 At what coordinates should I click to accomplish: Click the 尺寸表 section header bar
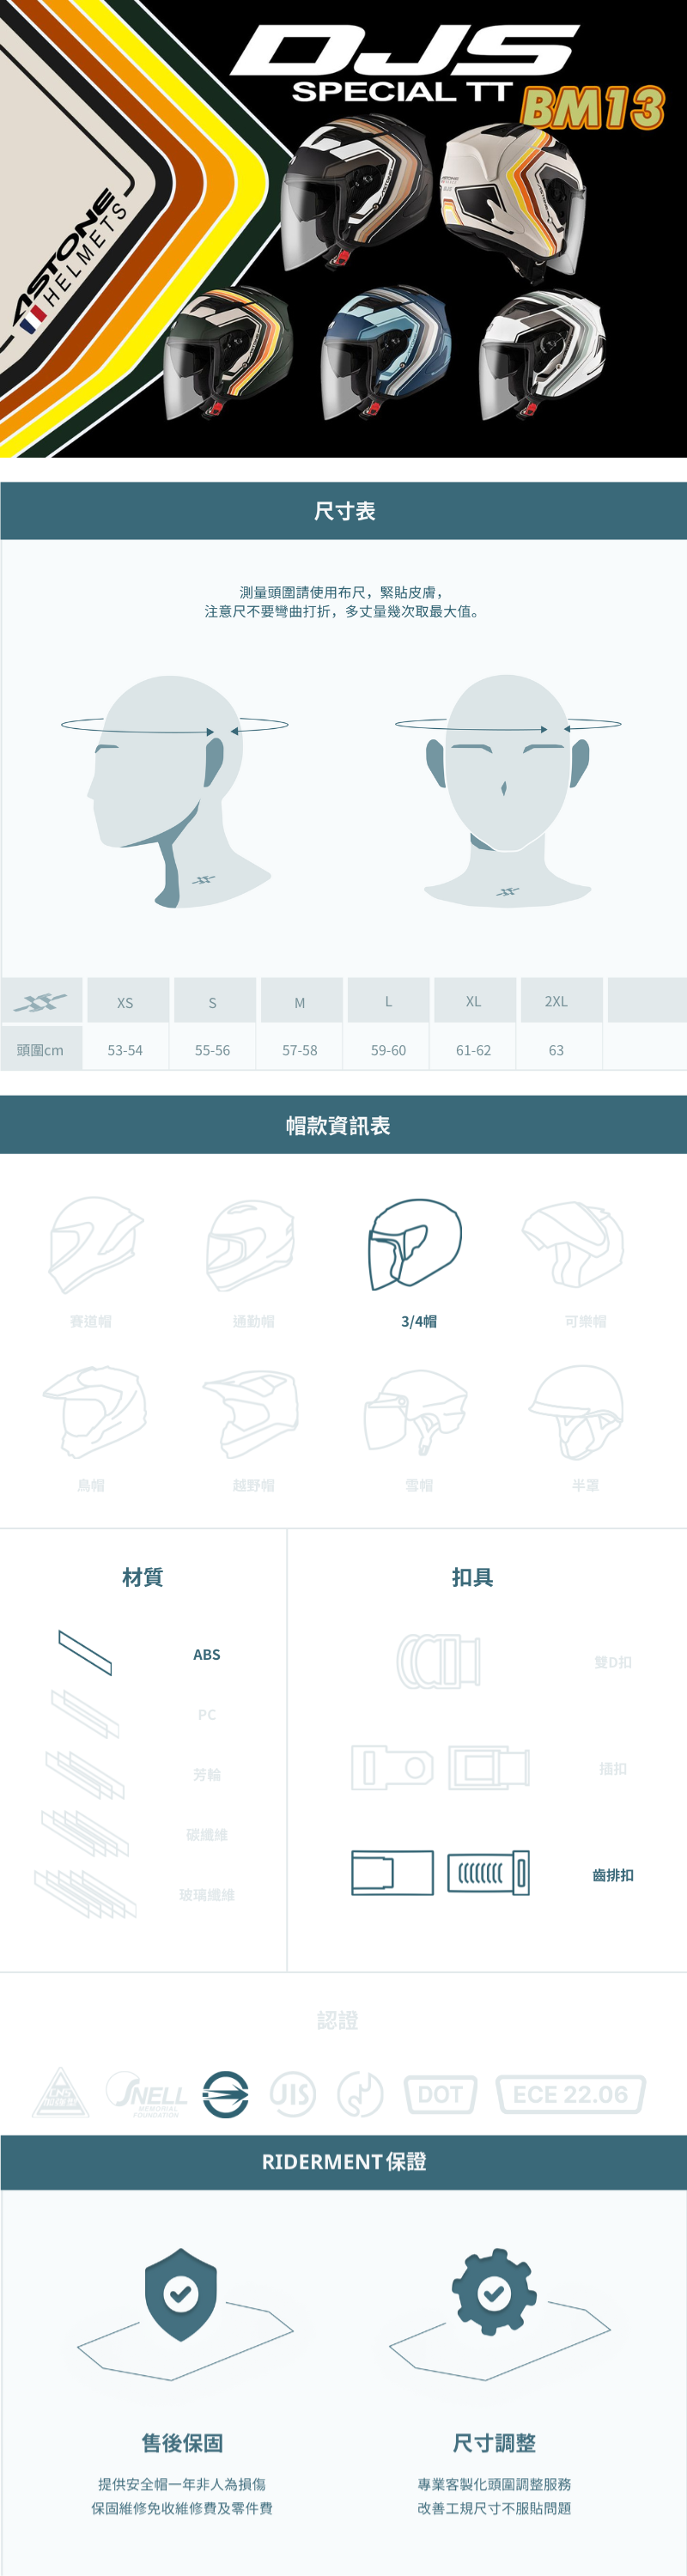point(343,511)
